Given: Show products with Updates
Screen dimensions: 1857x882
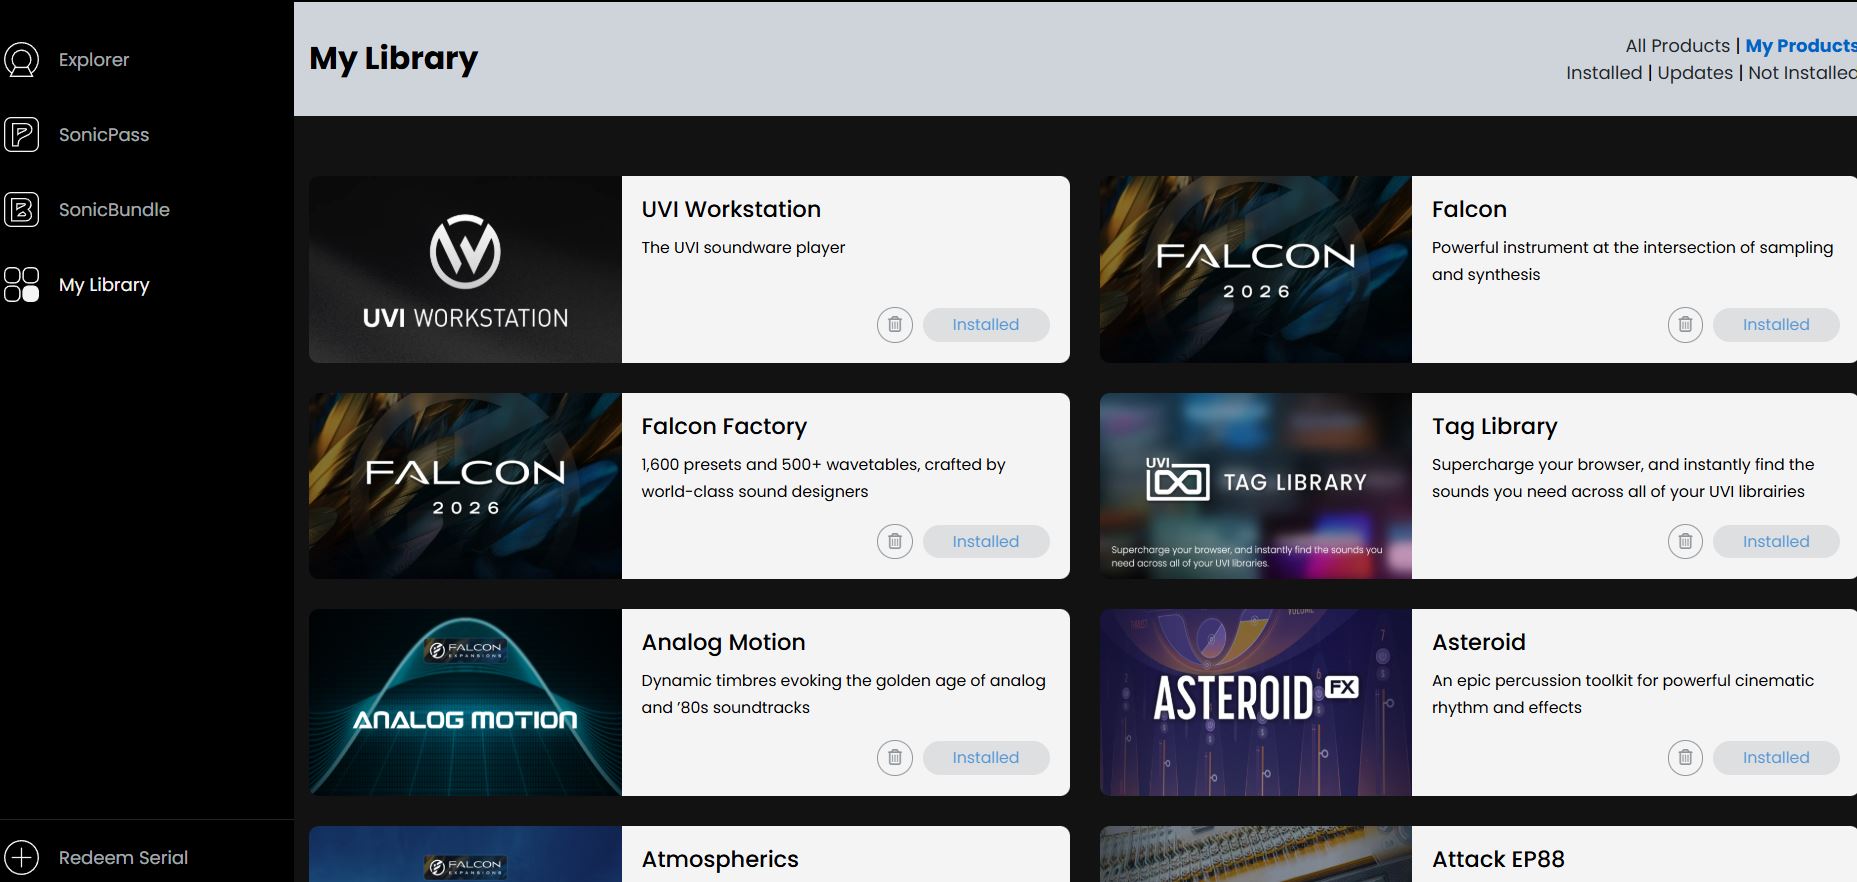Looking at the screenshot, I should pyautogui.click(x=1695, y=73).
